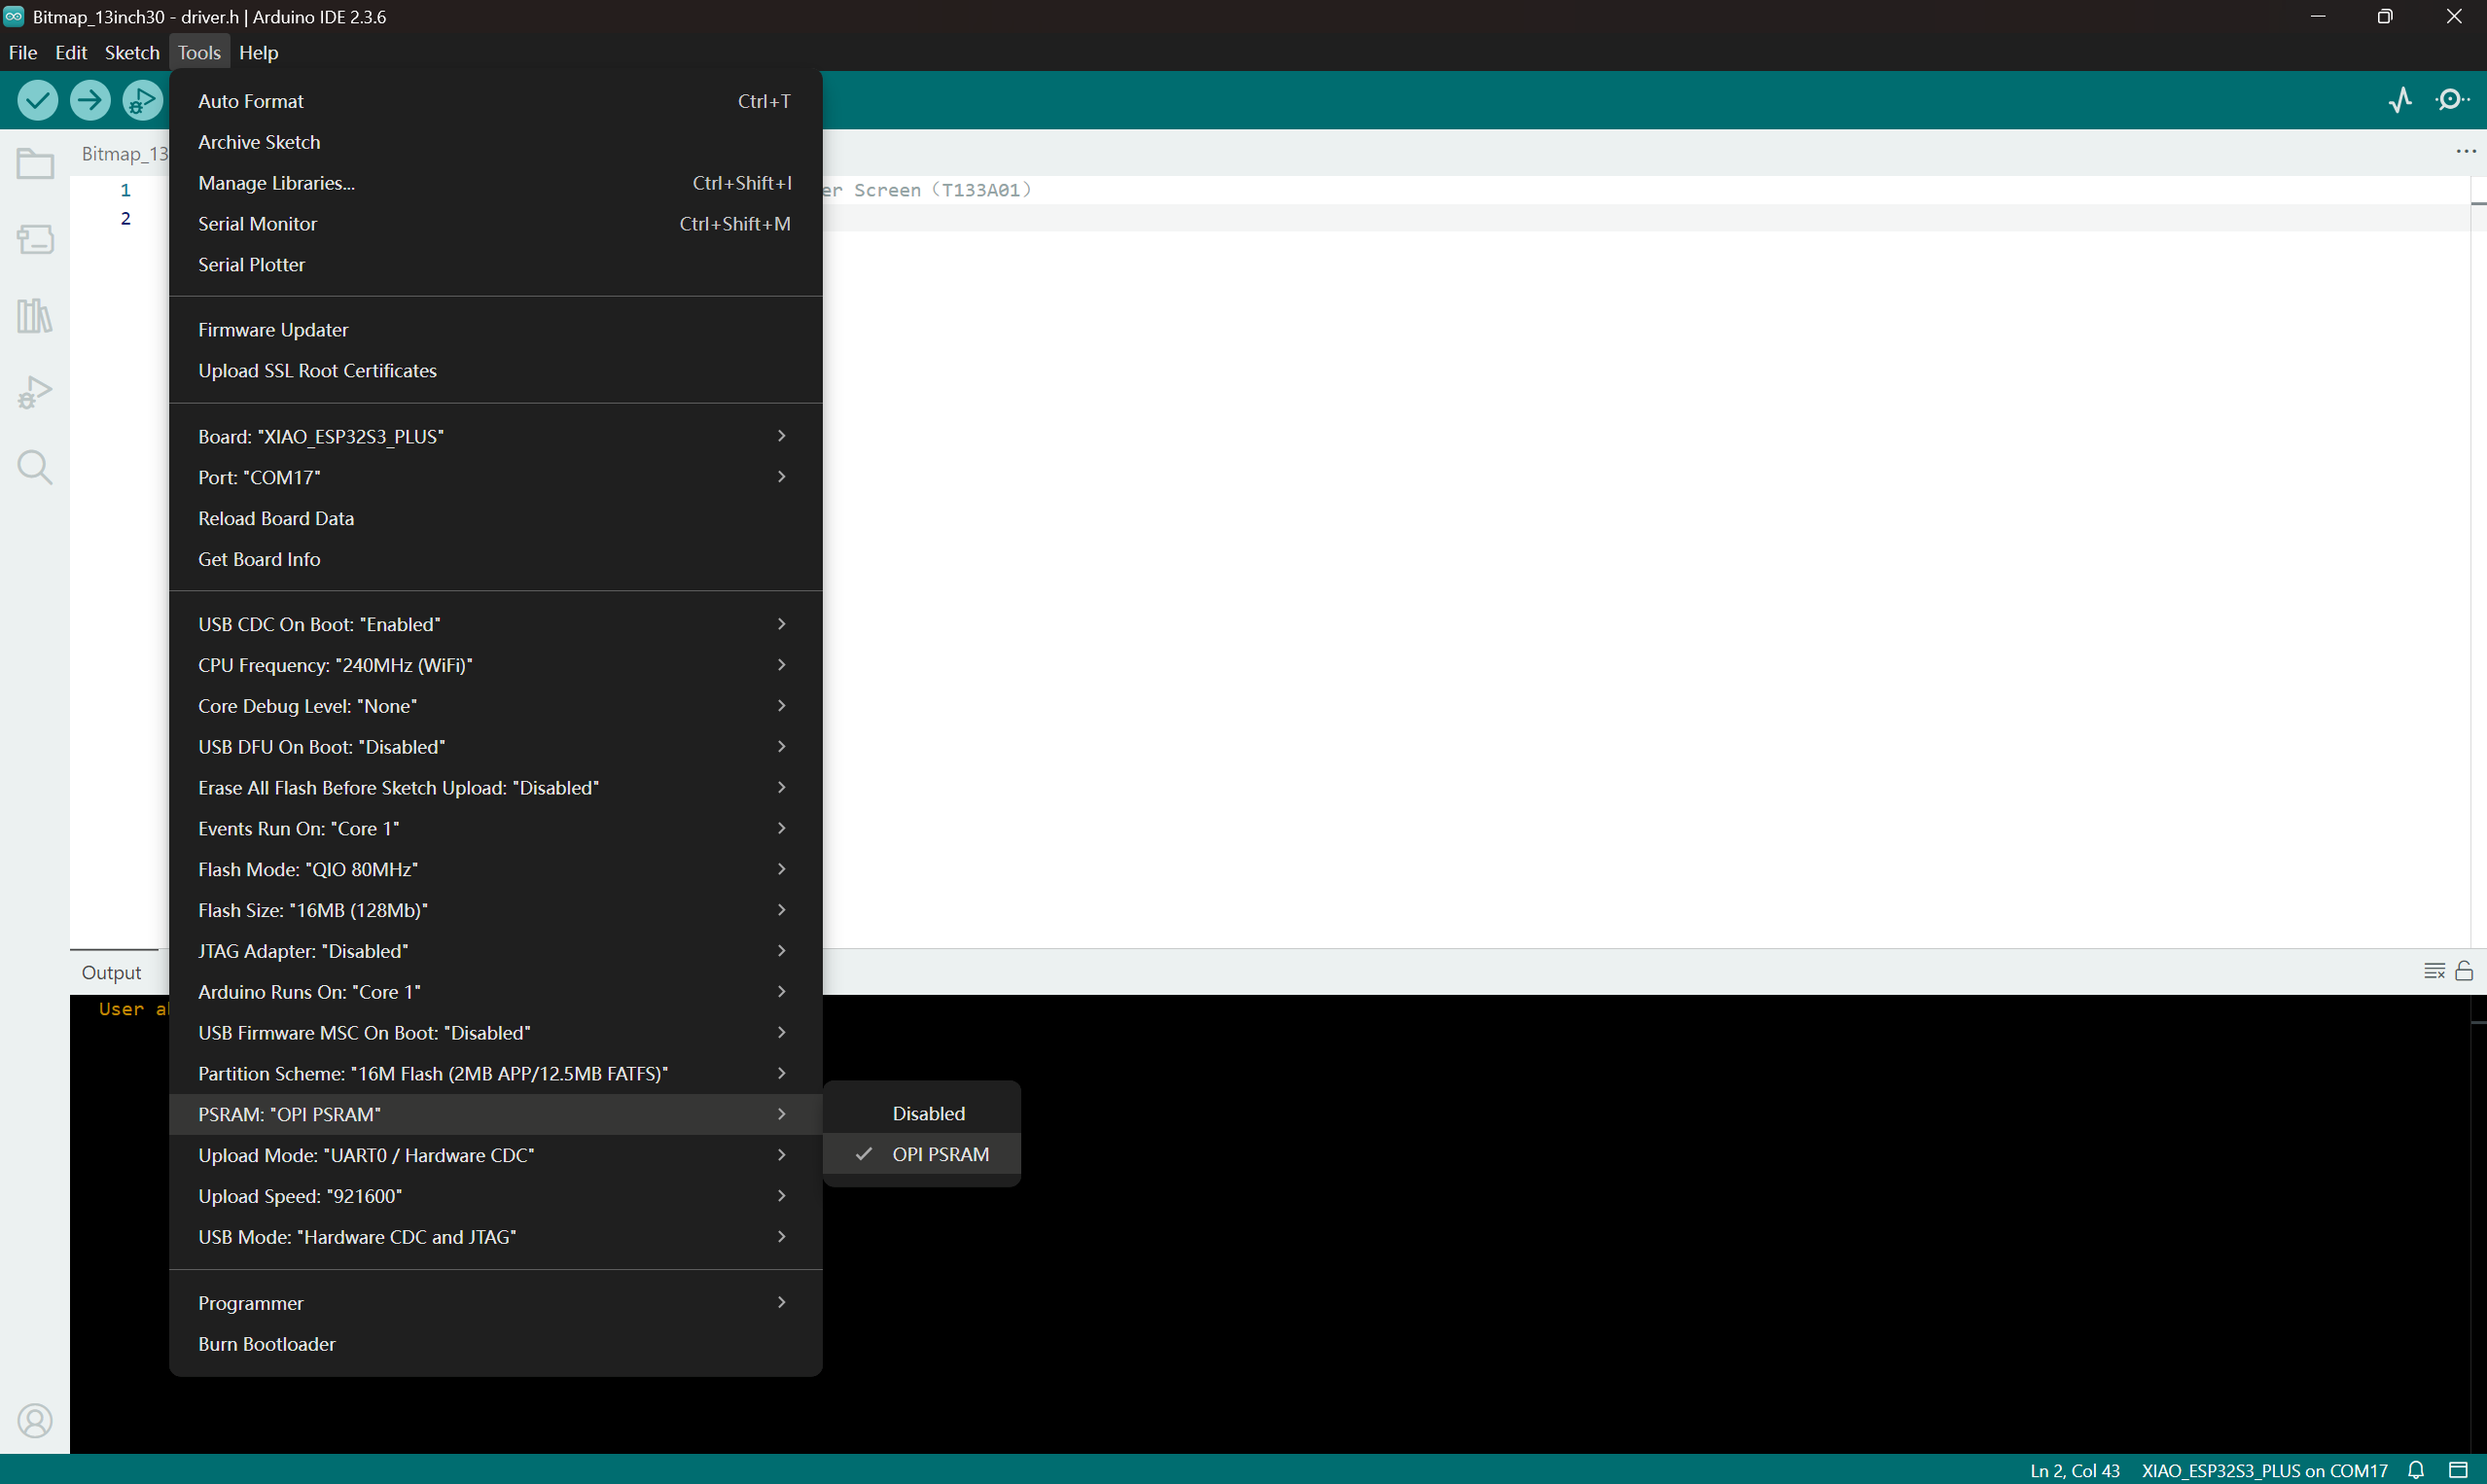Screen dimensions: 2487x1484
Task: Click the Upload arrow toolbar button
Action: (90, 100)
